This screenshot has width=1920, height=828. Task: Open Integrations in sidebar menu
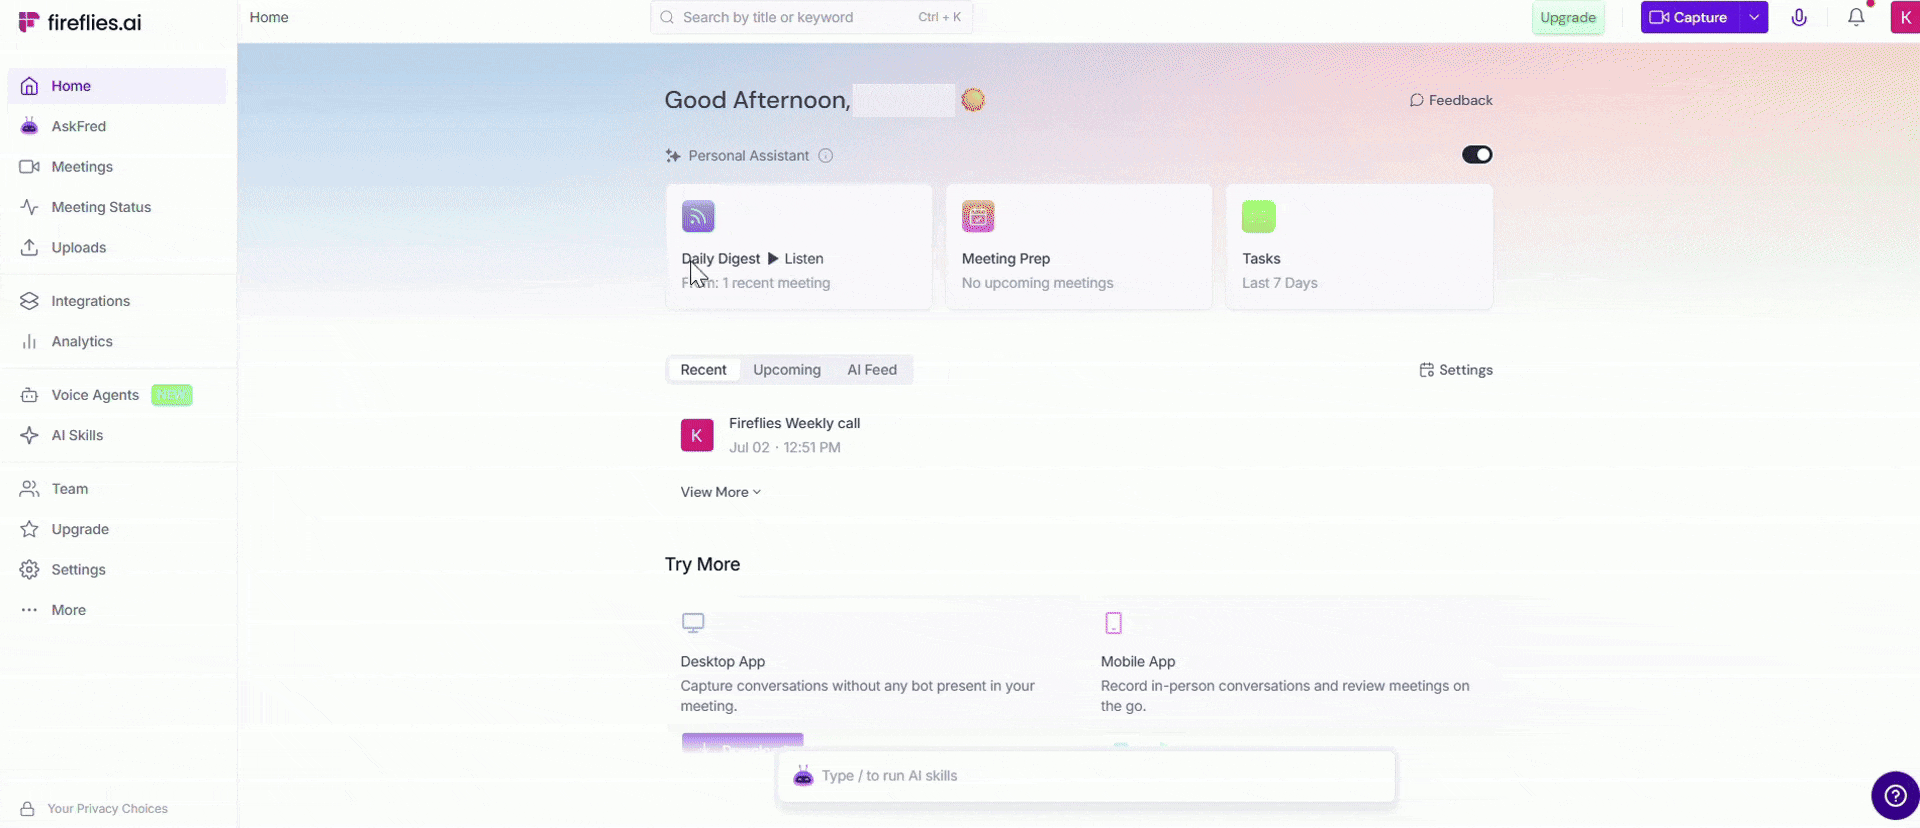(x=117, y=301)
